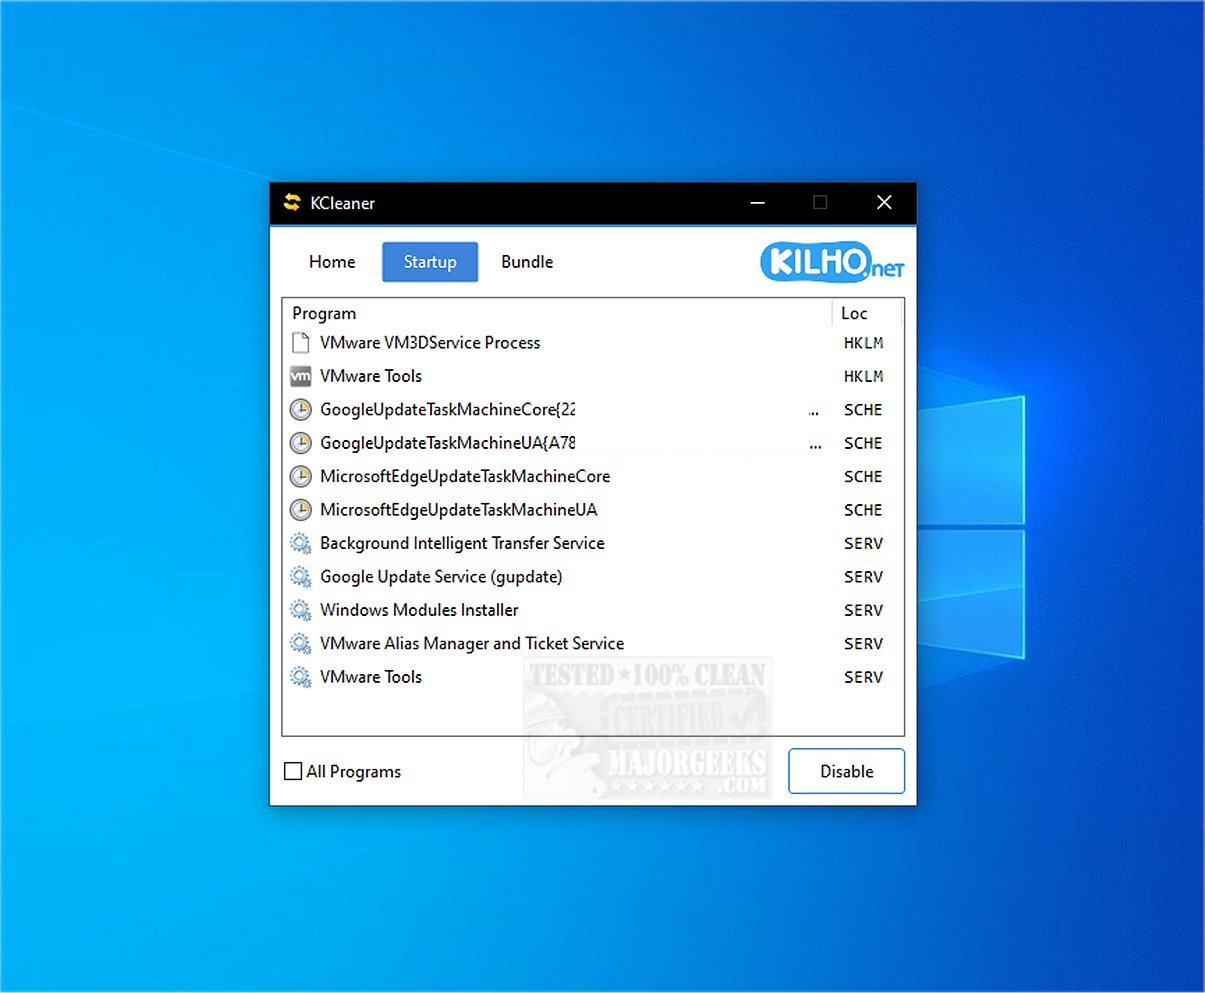
Task: Minimize the KCleaner window
Action: (x=757, y=203)
